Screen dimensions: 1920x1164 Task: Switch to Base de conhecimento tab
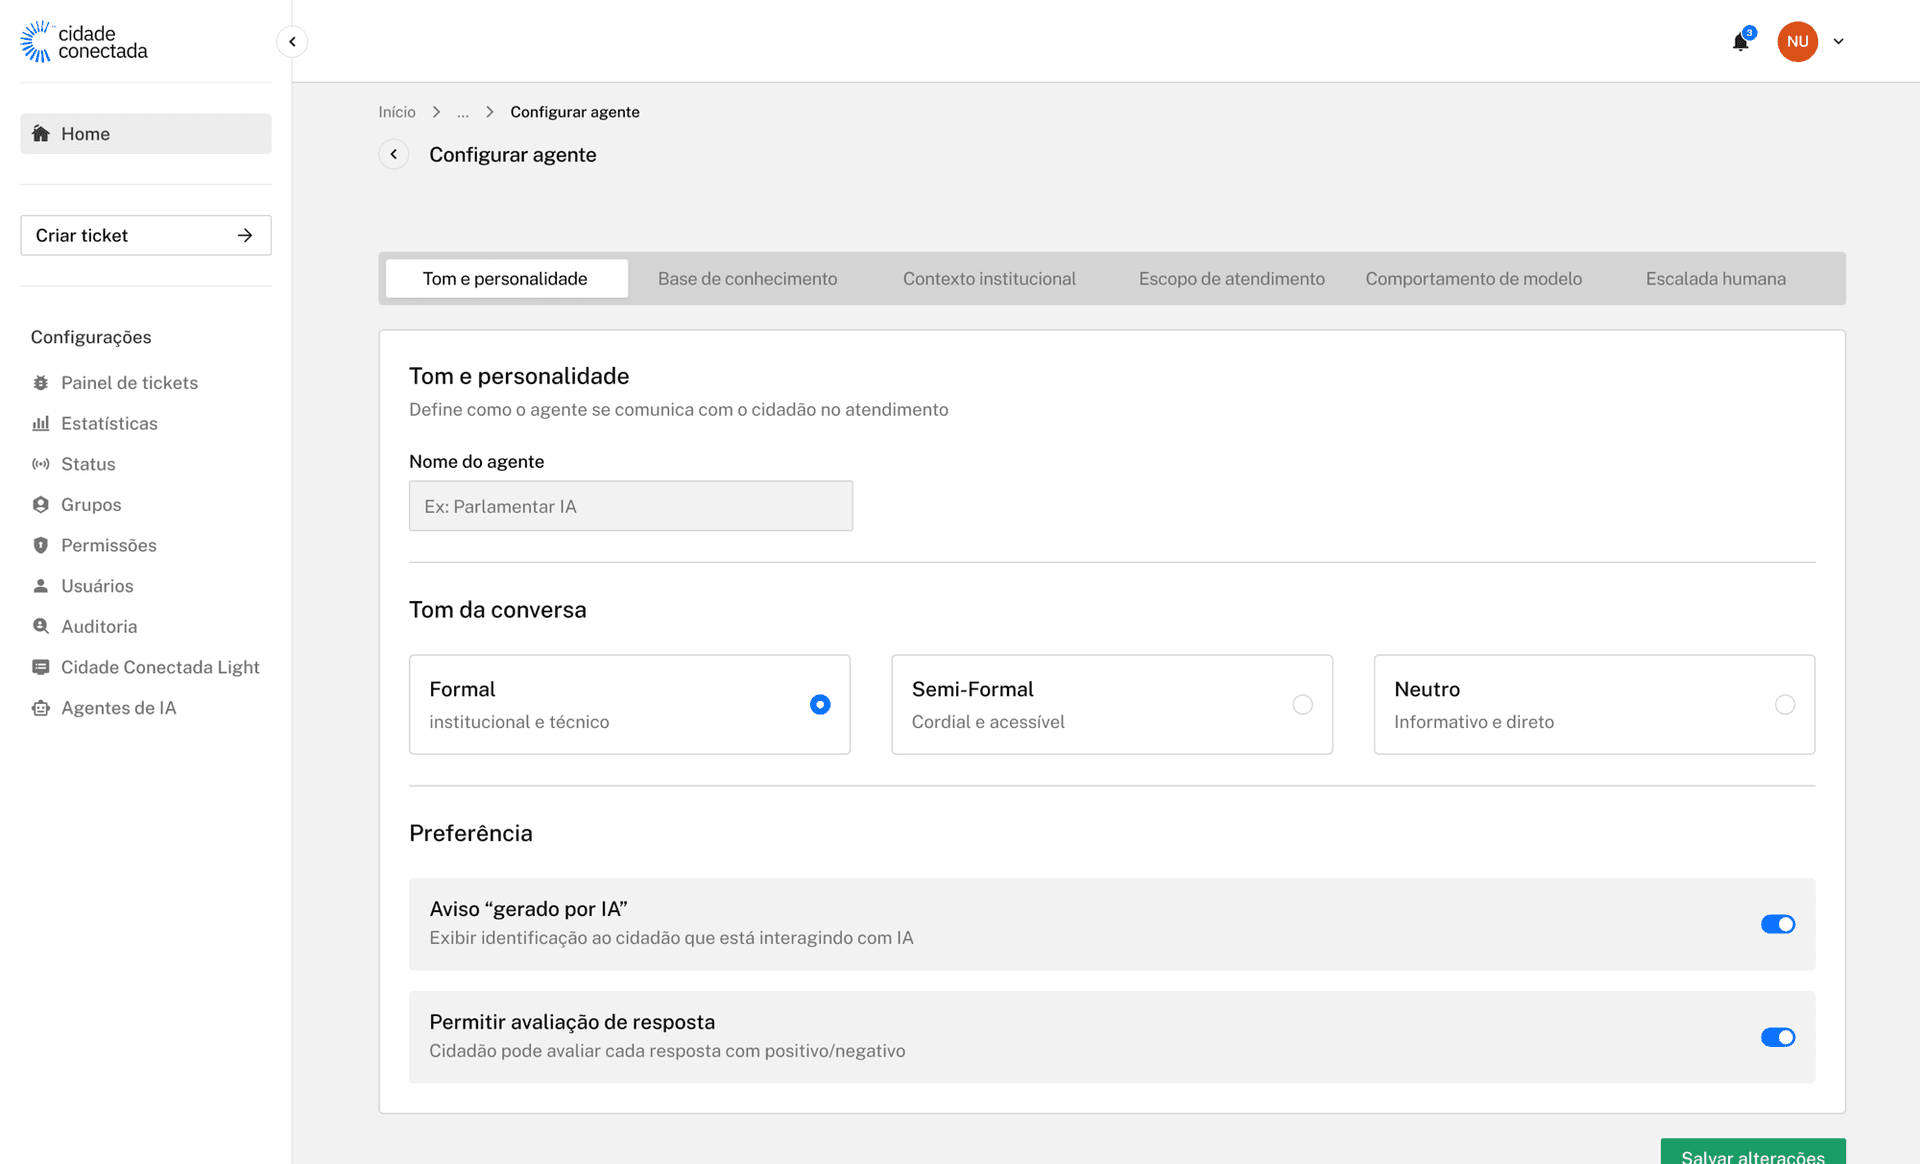pyautogui.click(x=748, y=279)
